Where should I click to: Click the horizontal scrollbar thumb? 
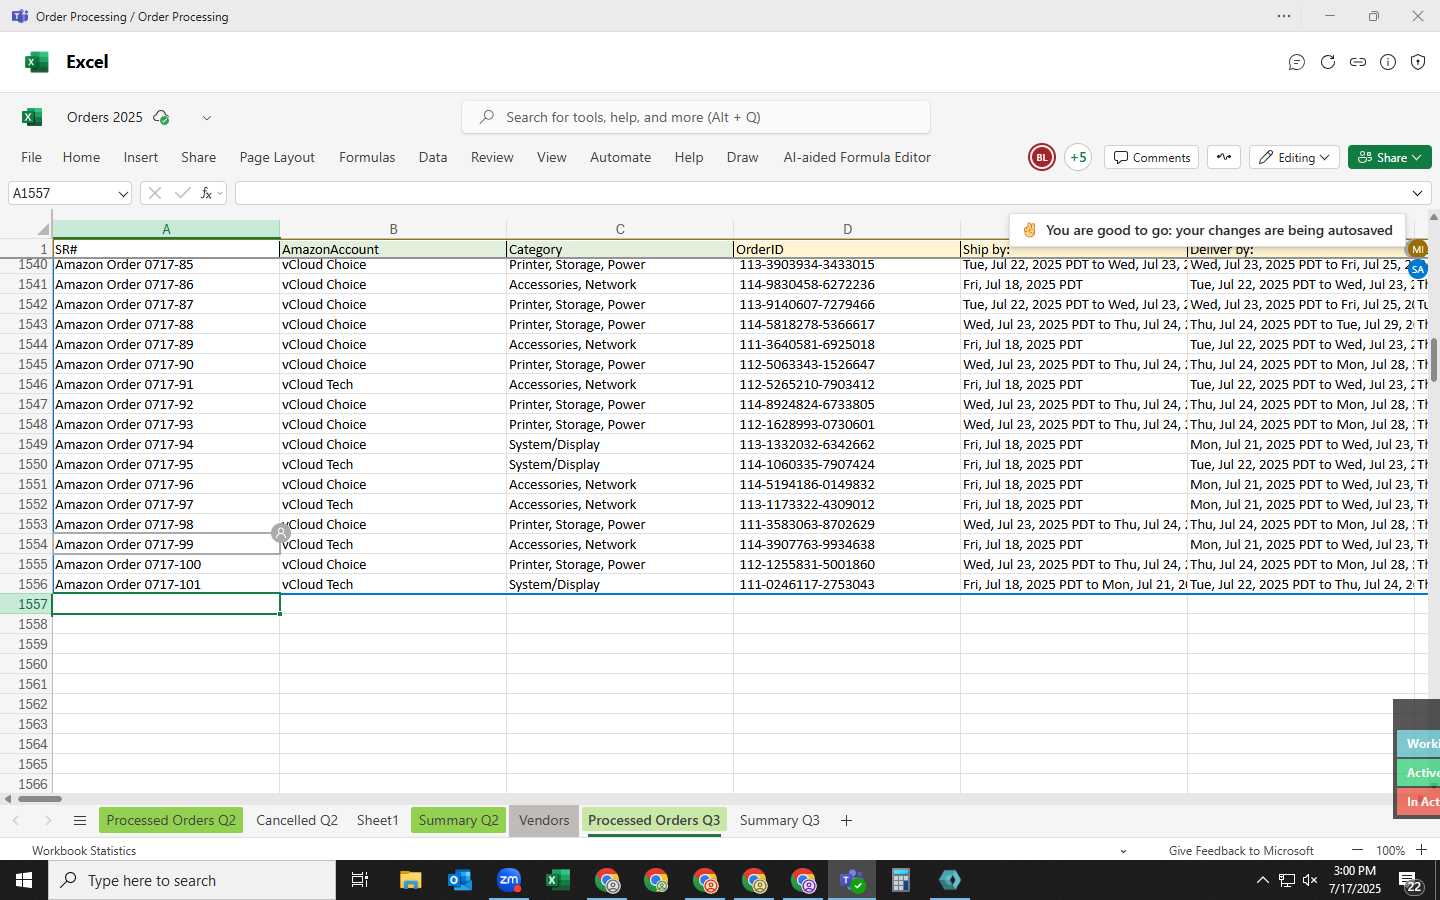tap(40, 798)
